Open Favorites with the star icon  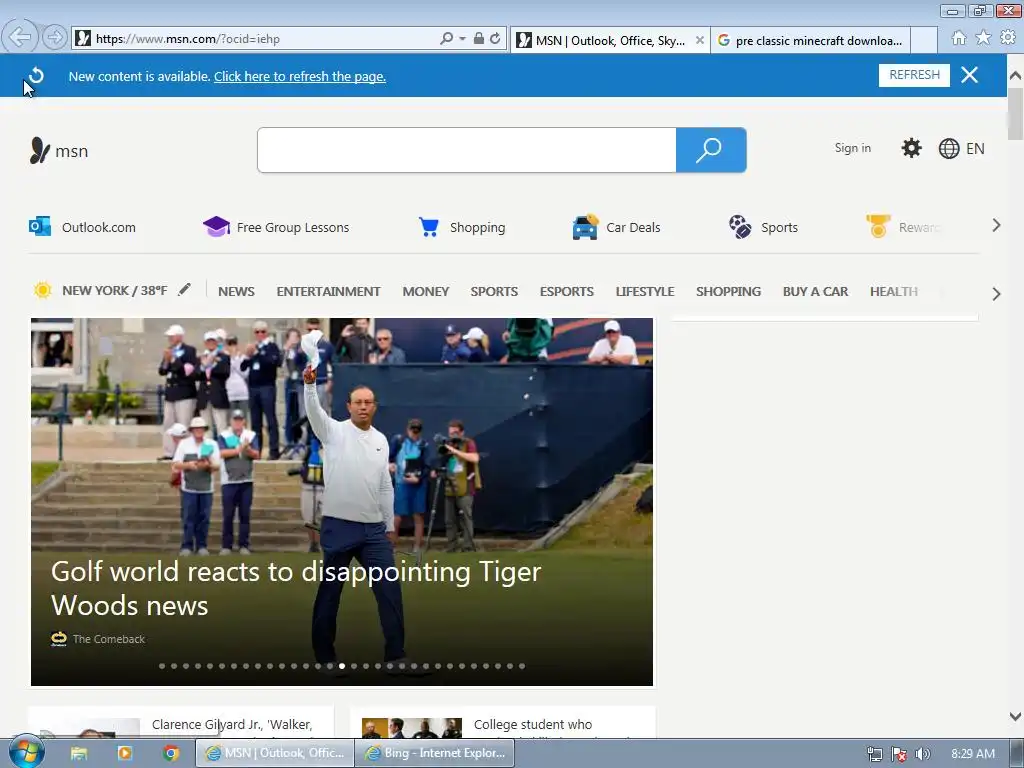click(x=983, y=38)
